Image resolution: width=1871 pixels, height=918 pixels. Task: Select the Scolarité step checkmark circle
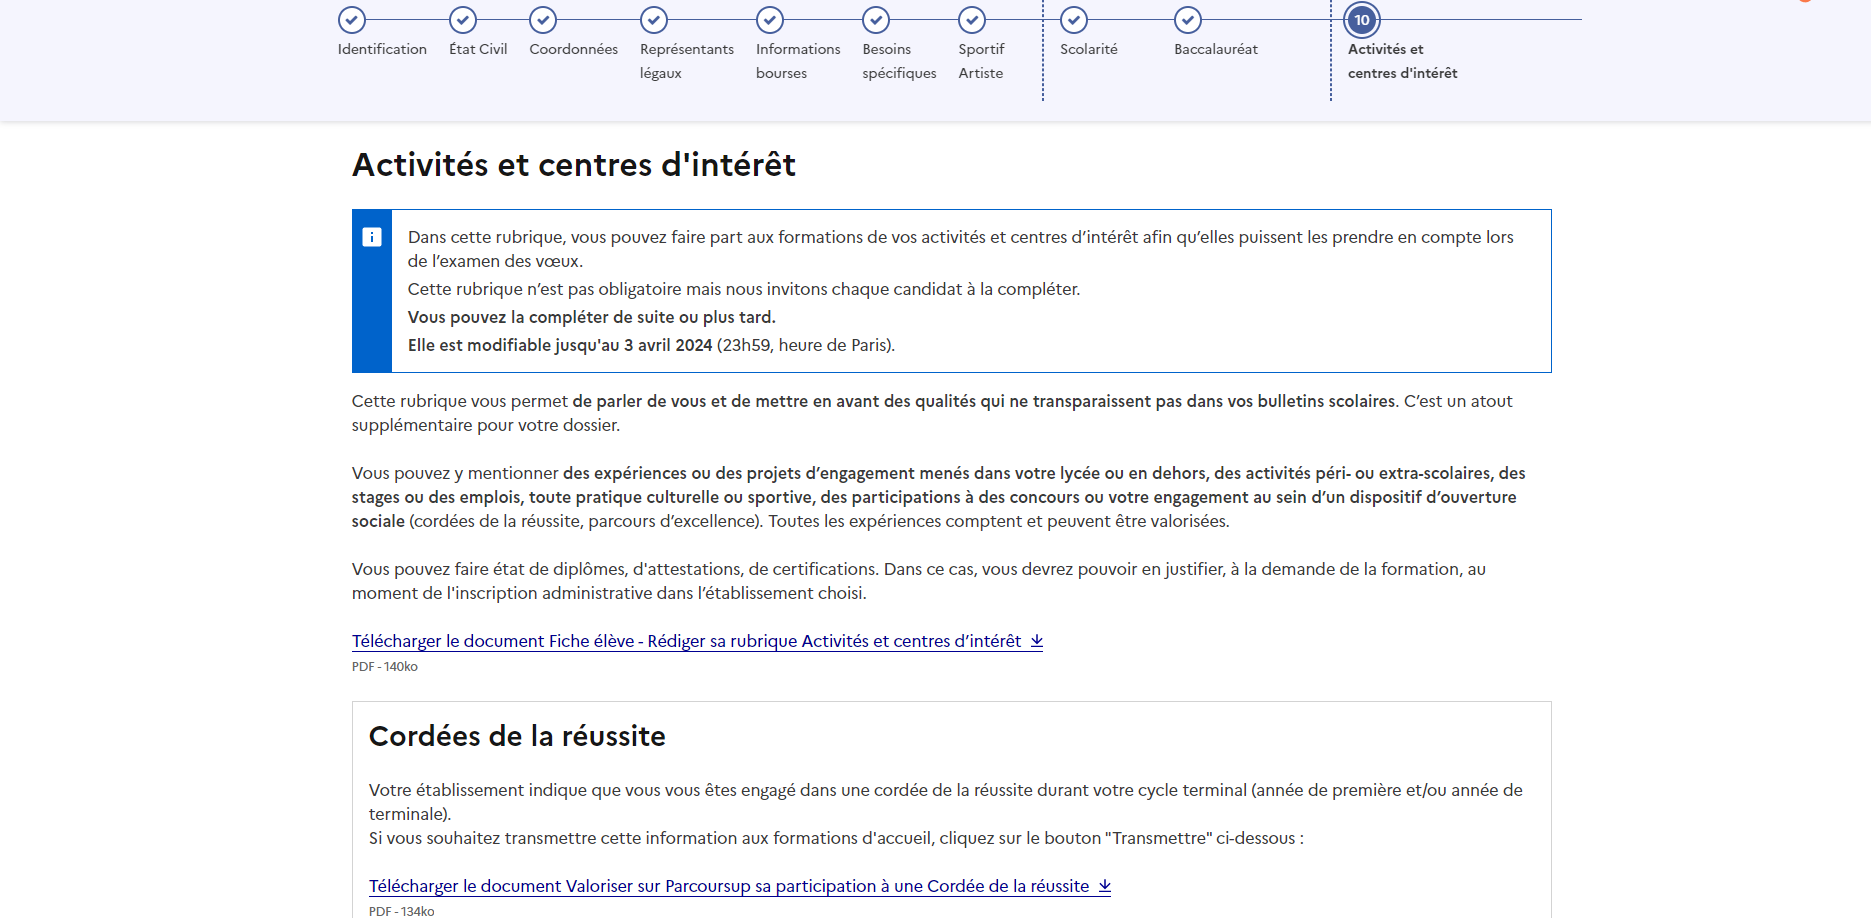[1074, 20]
